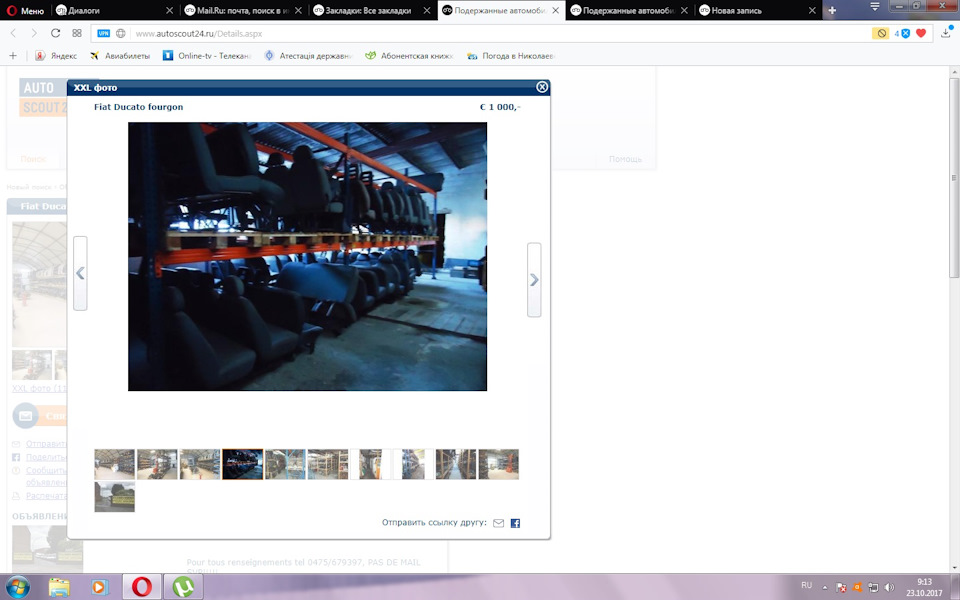Viewport: 960px width, 600px height.
Task: Share link via Facebook icon
Action: click(x=516, y=523)
